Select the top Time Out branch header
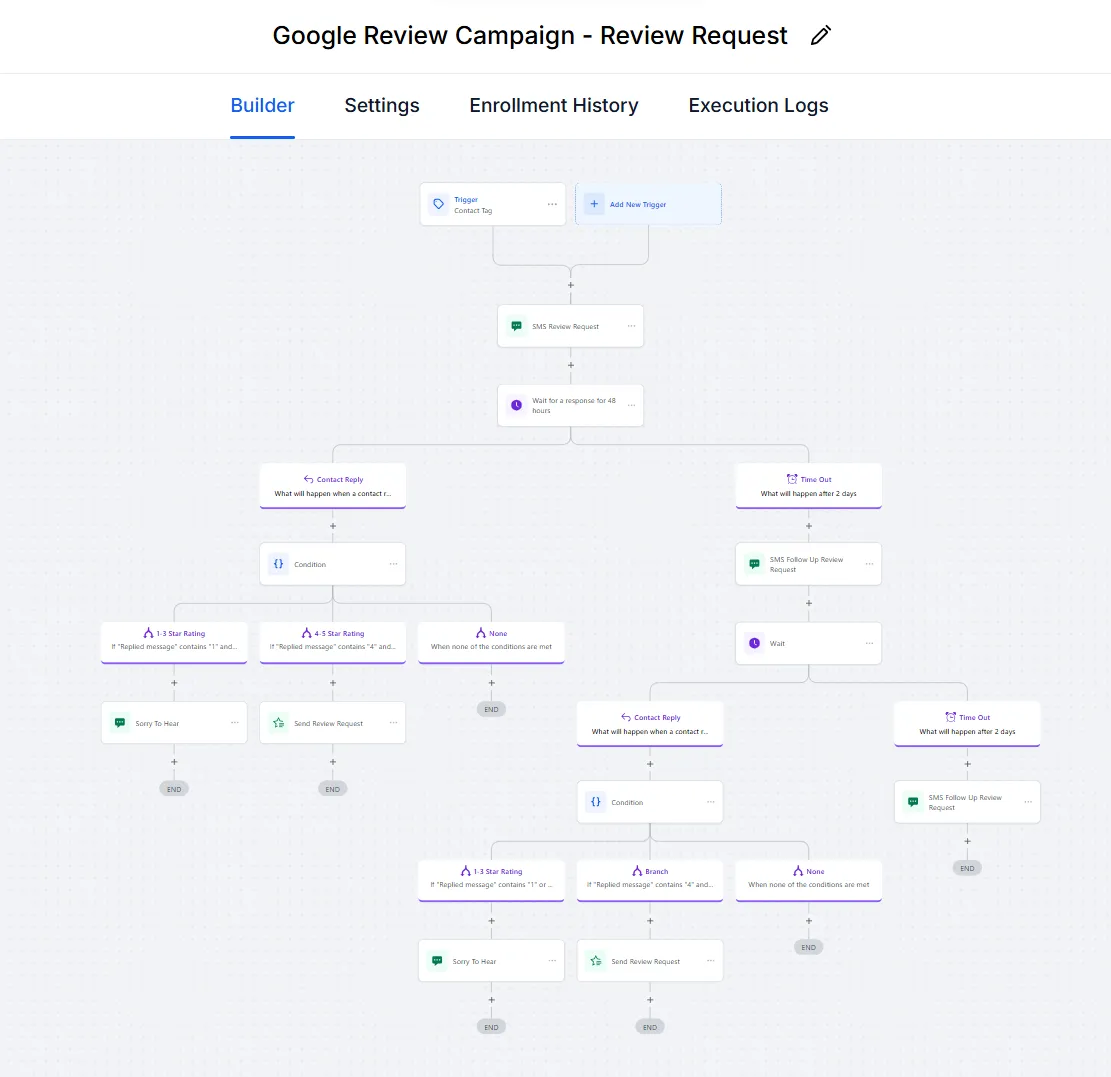This screenshot has width=1111, height=1077. tap(809, 486)
